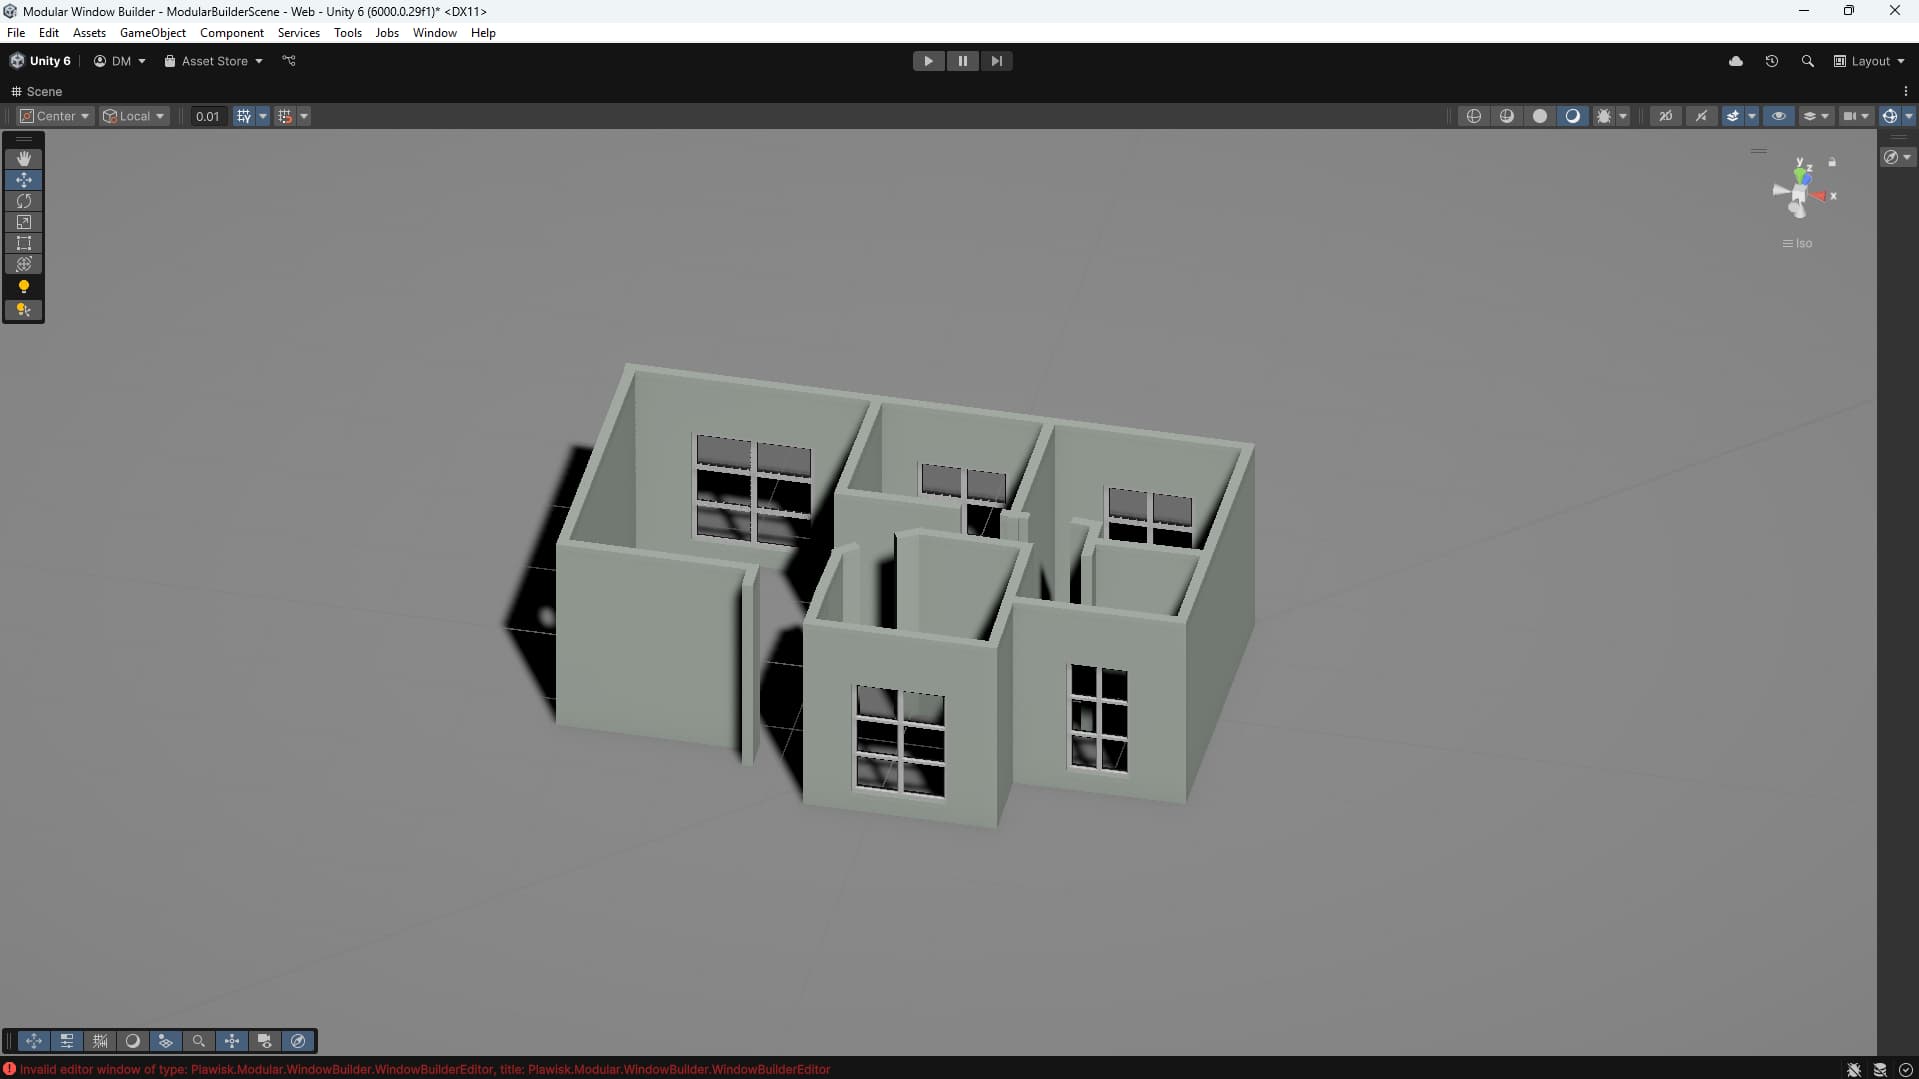Screen dimensions: 1919x1079
Task: Toggle scene view lighting
Action: 1573,116
